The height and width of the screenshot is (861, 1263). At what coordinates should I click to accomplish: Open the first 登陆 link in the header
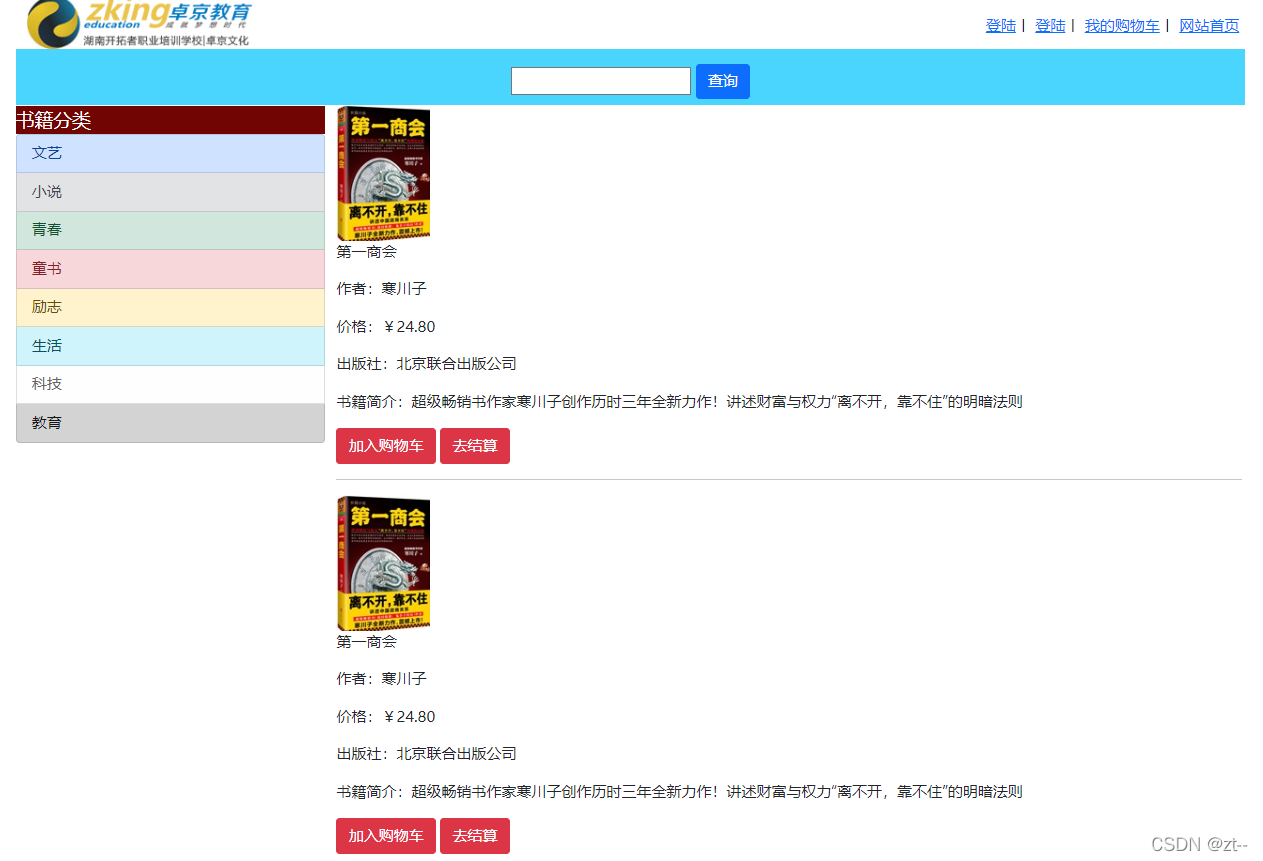[1000, 26]
